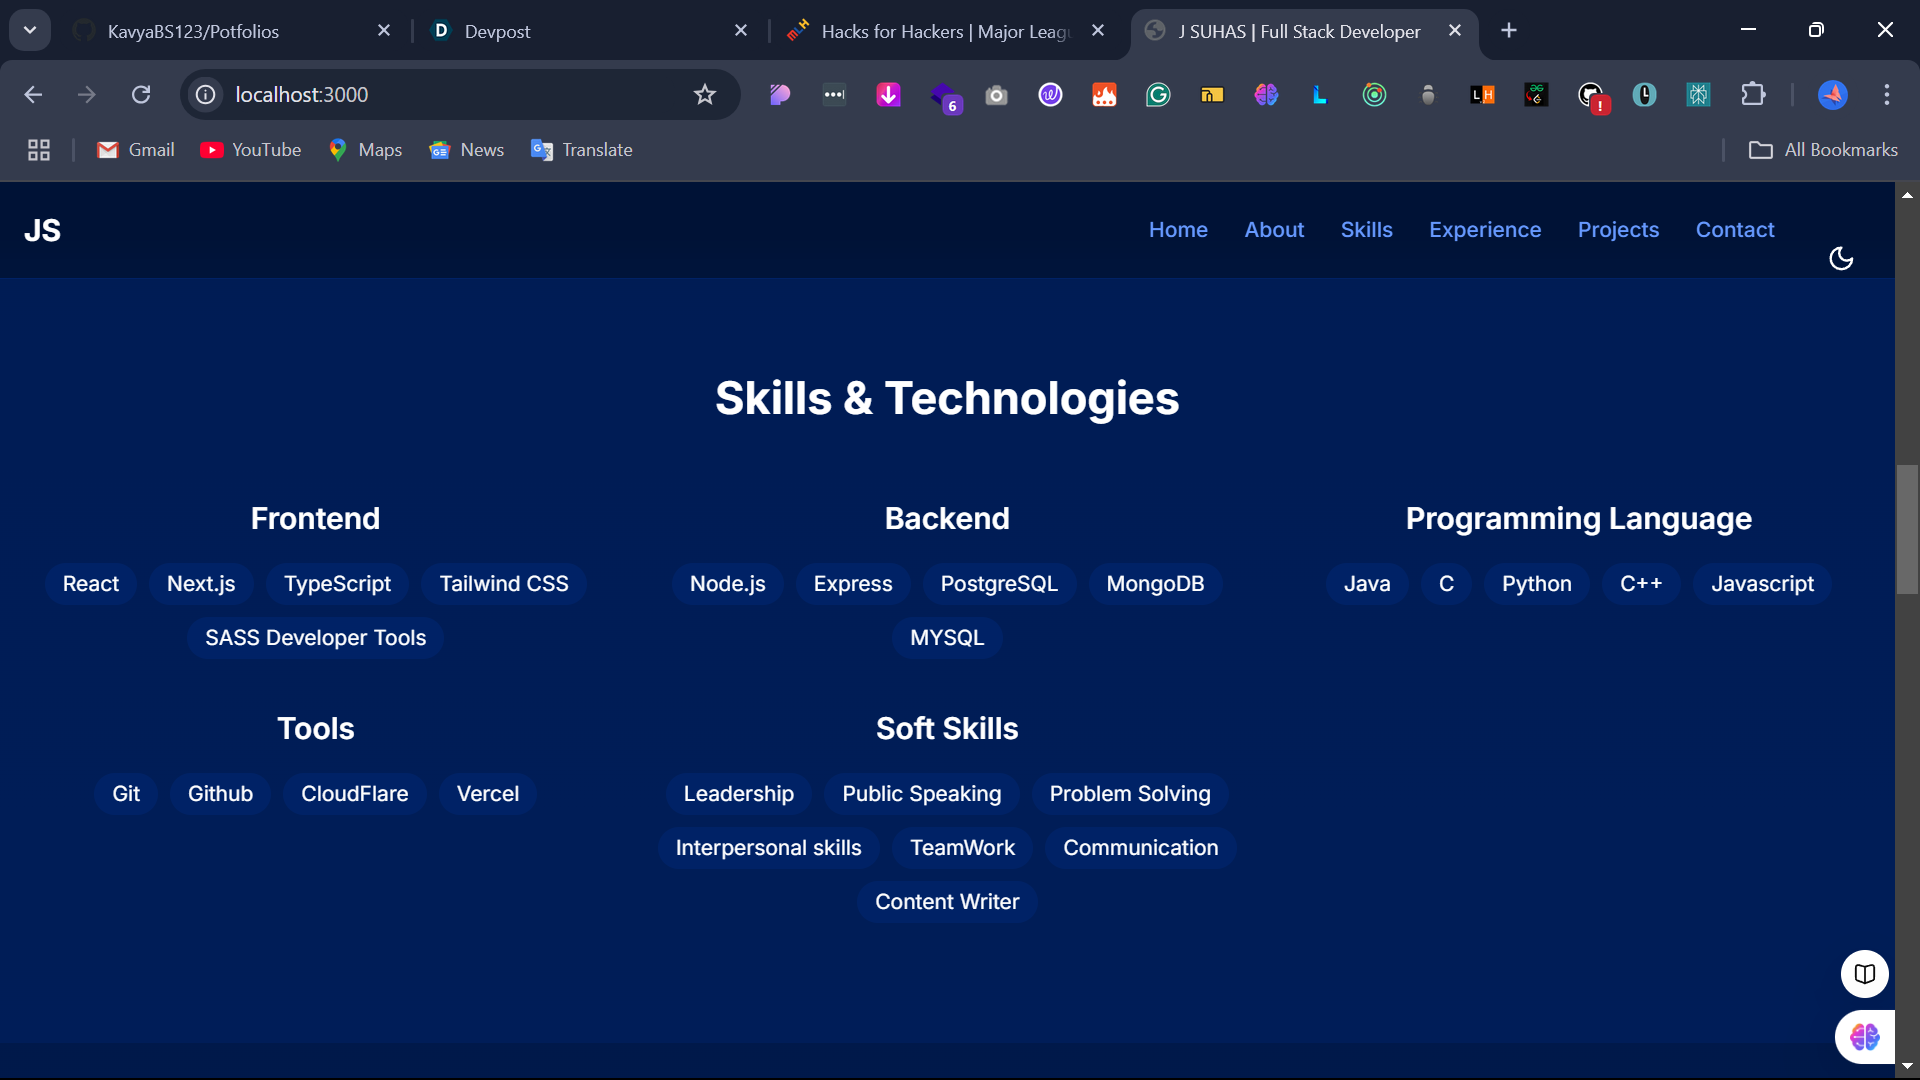The width and height of the screenshot is (1920, 1080).
Task: Click the camera screenshot extension icon
Action: 996,95
